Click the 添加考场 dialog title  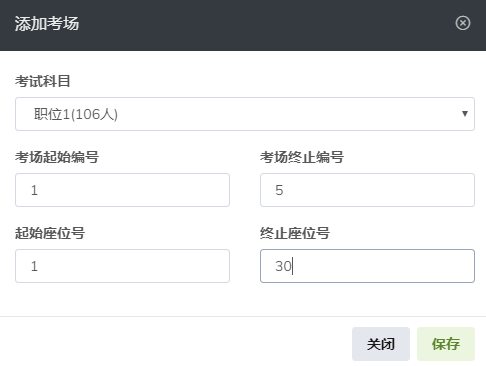[47, 24]
